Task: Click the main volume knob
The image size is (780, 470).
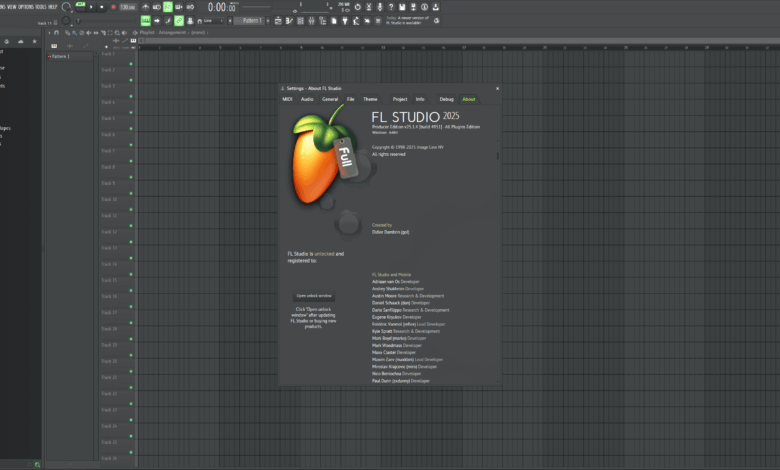Action: point(66,7)
